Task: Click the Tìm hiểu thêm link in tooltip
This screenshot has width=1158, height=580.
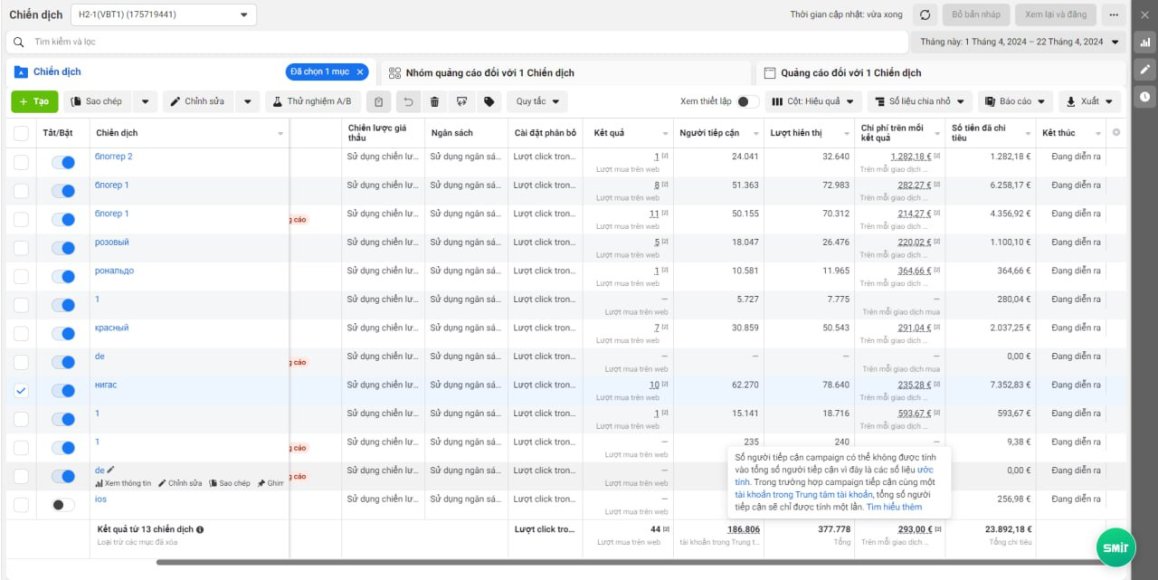Action: click(894, 508)
